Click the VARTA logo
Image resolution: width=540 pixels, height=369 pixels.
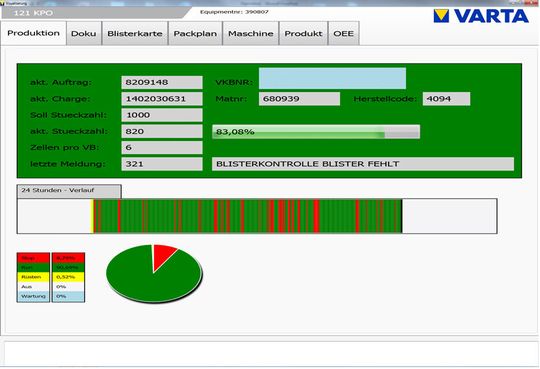pyautogui.click(x=481, y=16)
